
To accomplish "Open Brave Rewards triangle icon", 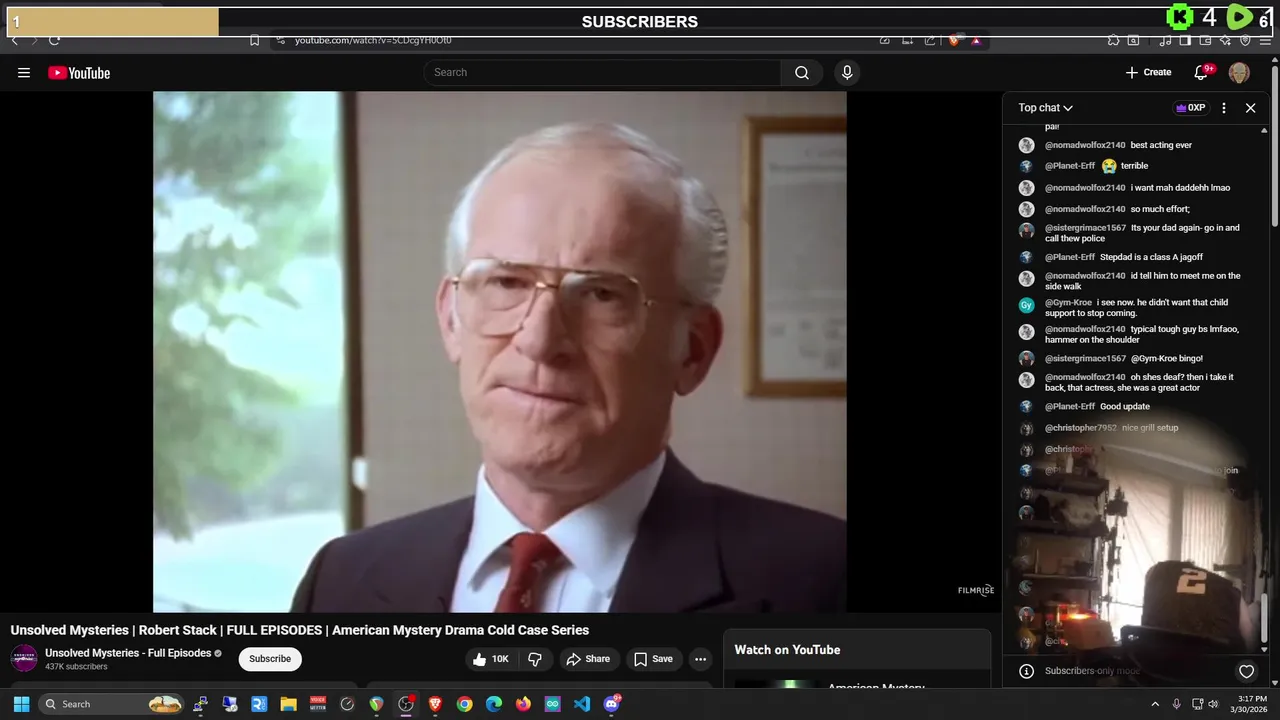I will 976,41.
